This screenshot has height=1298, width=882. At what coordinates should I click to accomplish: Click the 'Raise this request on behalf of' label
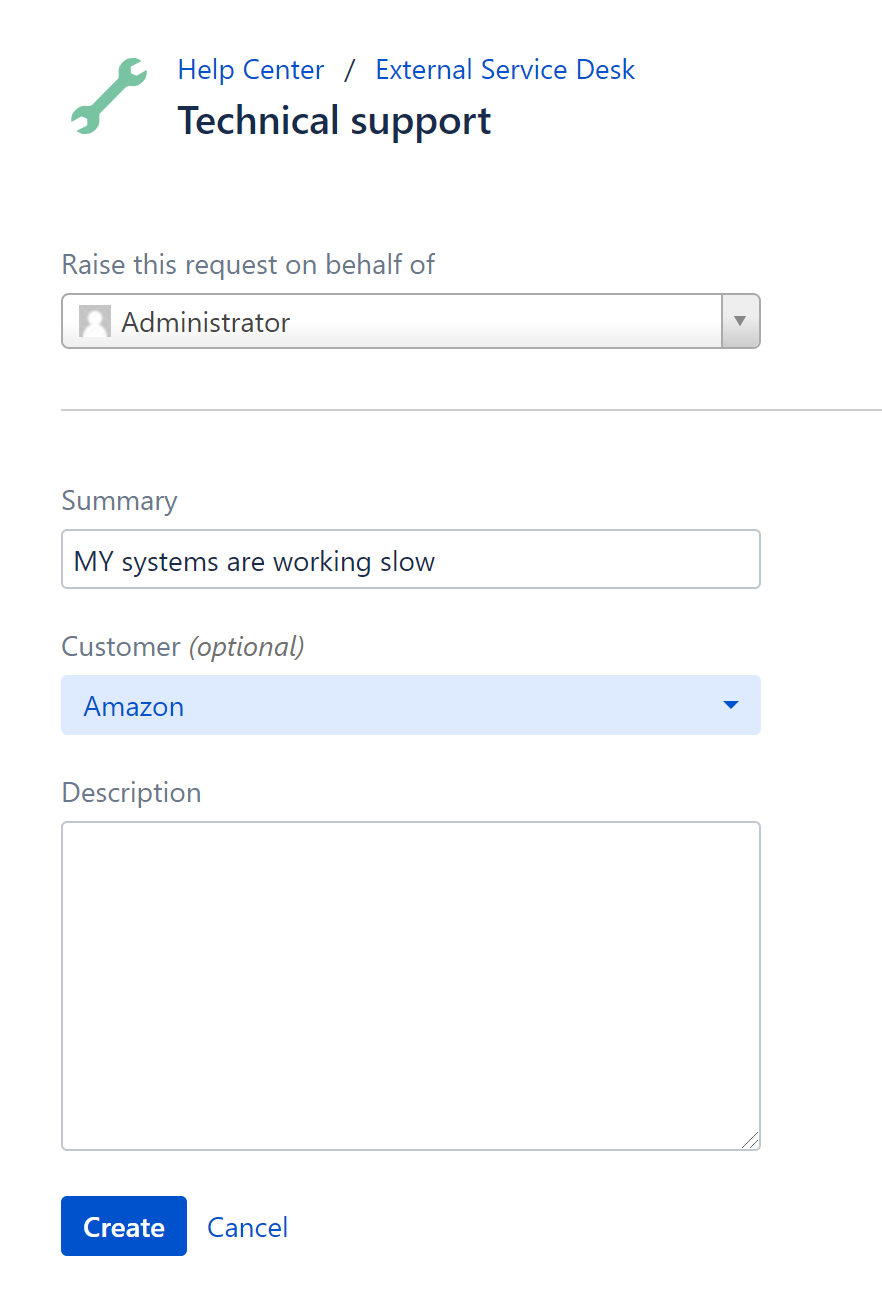pyautogui.click(x=248, y=264)
